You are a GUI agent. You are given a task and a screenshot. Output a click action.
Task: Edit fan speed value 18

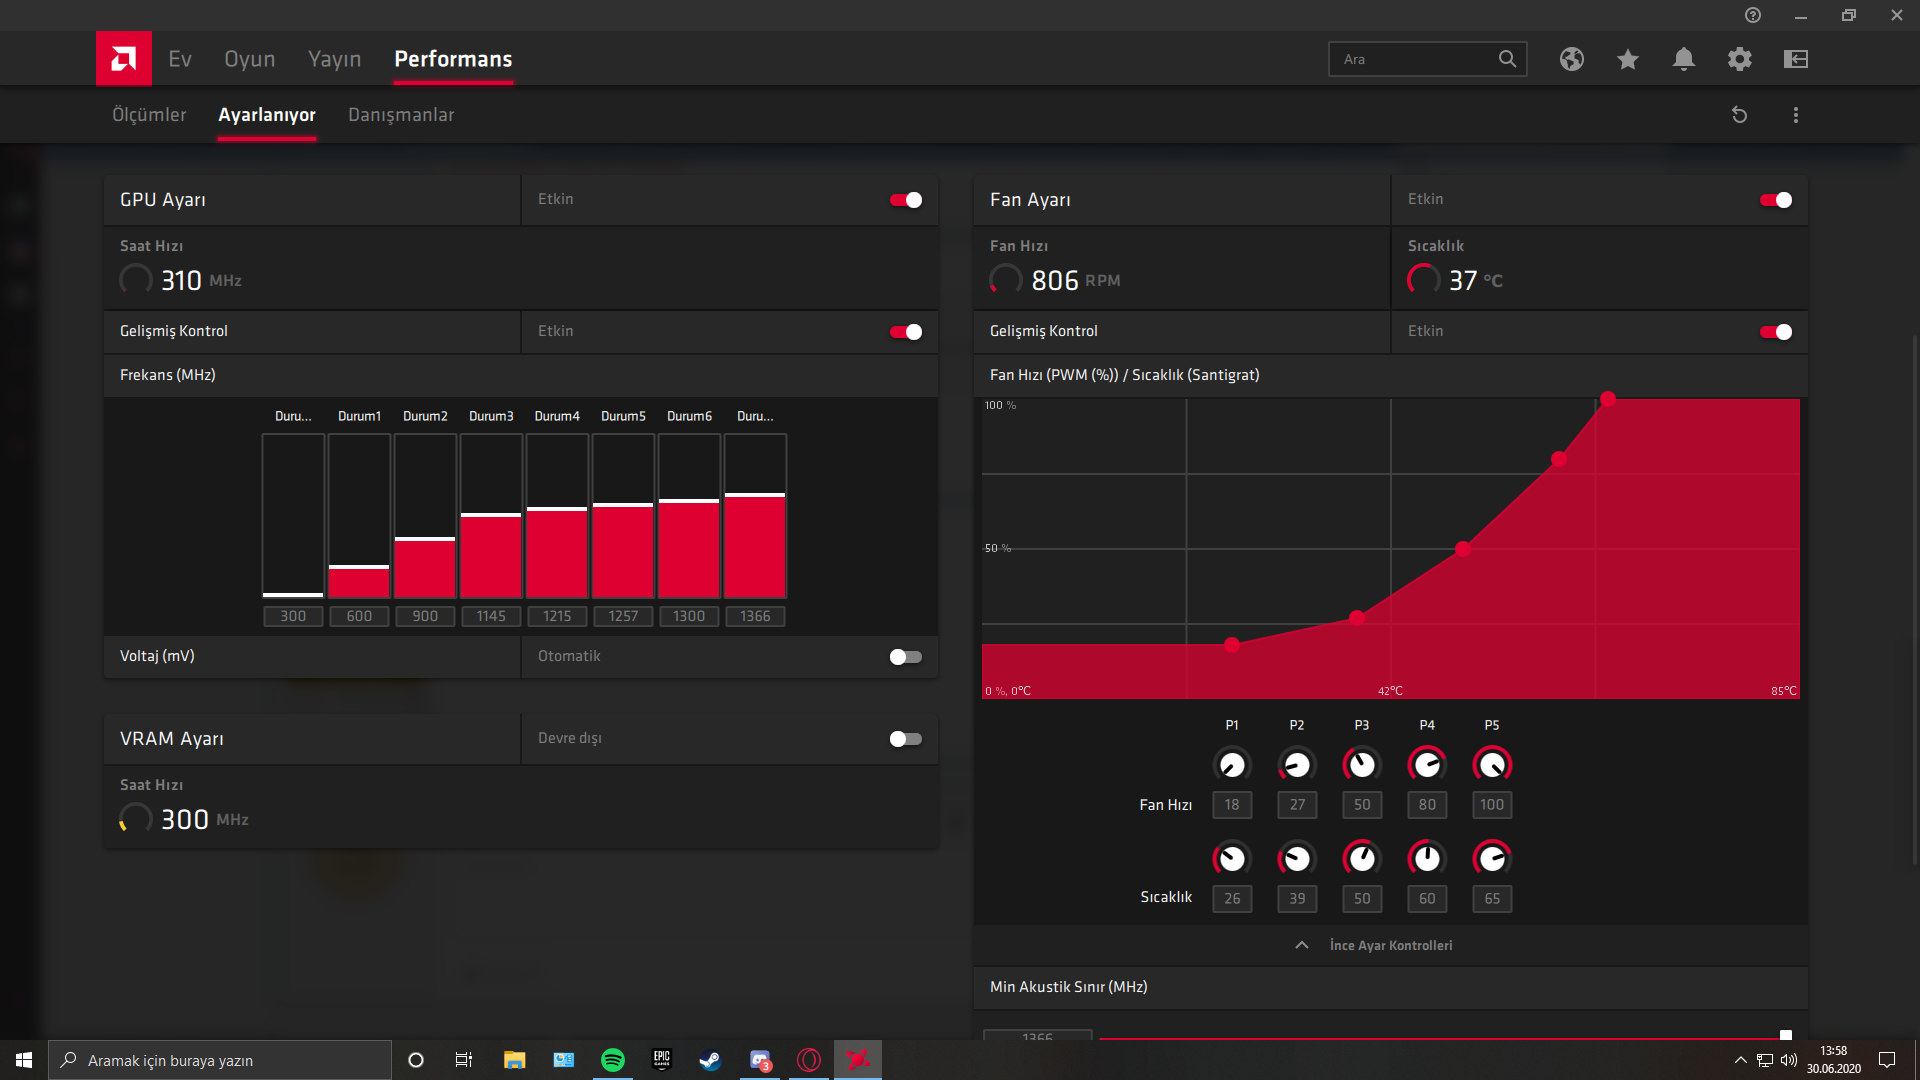pyautogui.click(x=1232, y=804)
